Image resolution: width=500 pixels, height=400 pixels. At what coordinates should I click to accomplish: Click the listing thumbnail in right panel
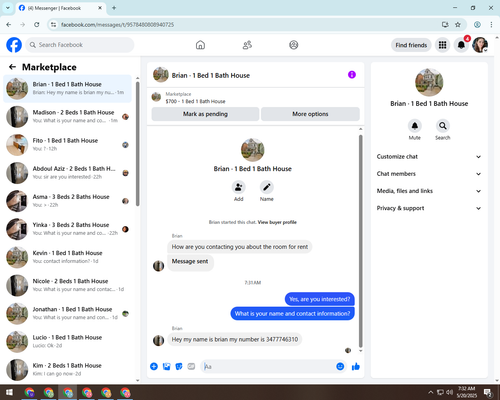(429, 82)
